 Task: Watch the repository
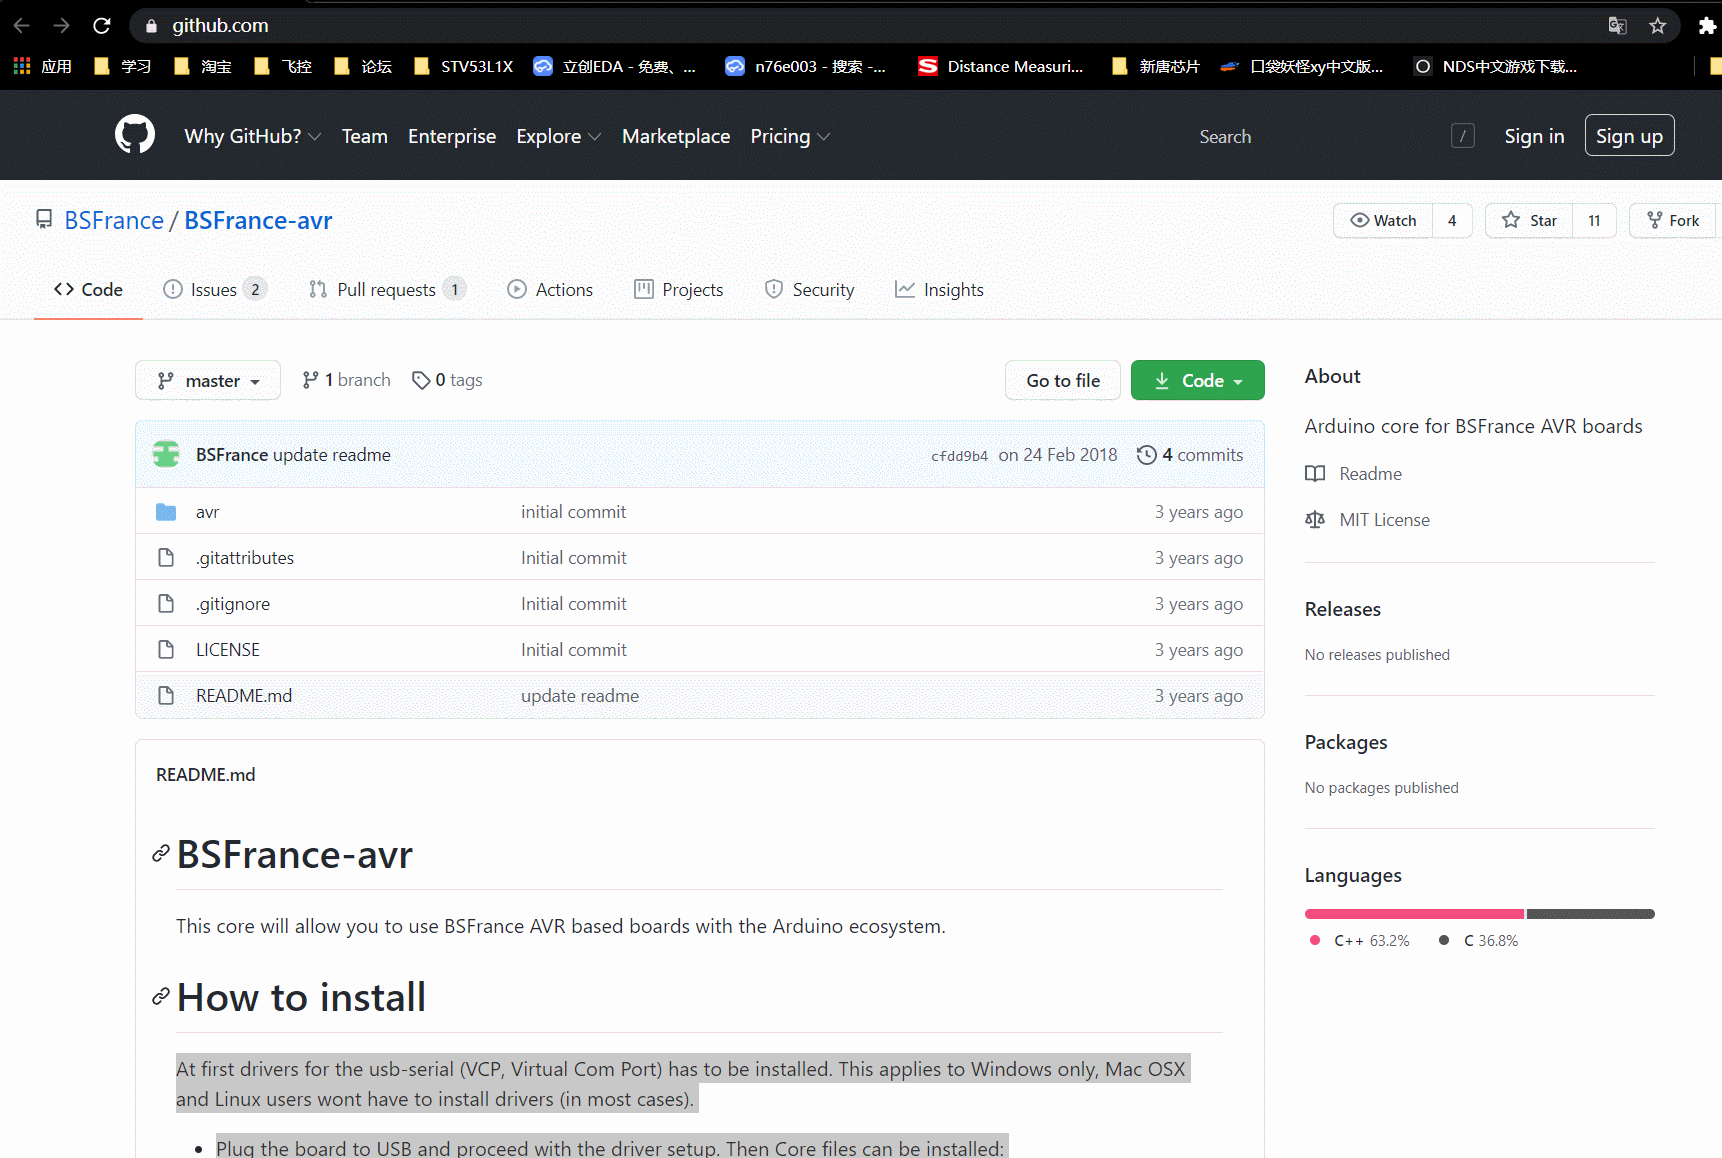(x=1383, y=220)
